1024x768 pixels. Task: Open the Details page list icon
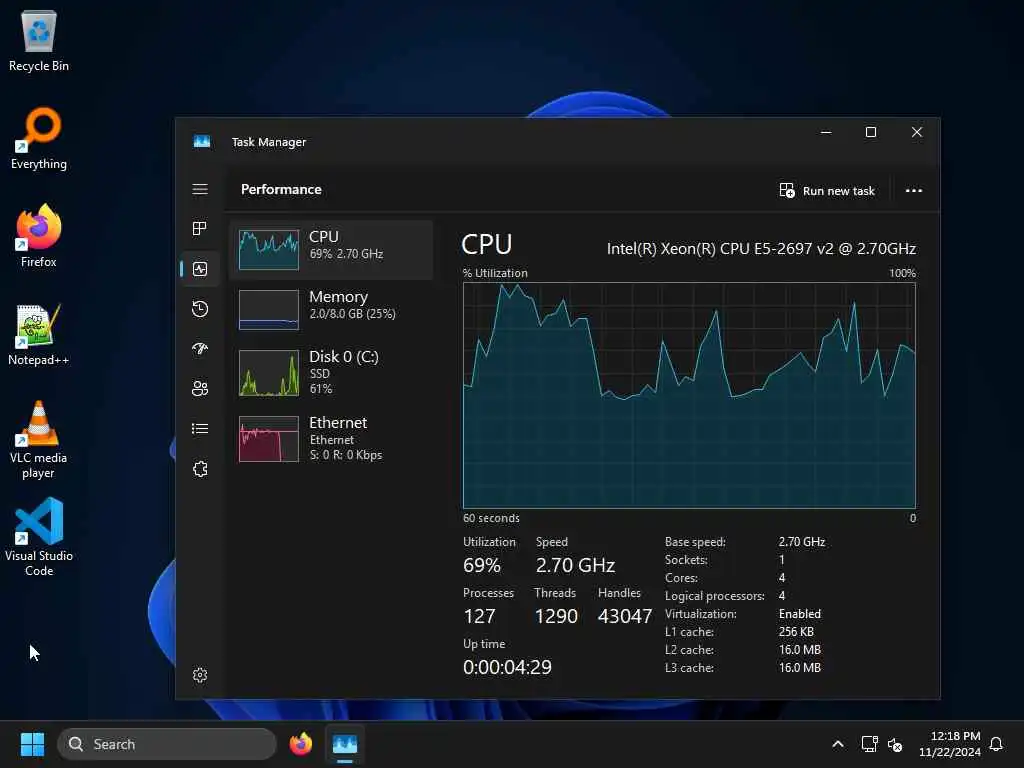tap(200, 429)
